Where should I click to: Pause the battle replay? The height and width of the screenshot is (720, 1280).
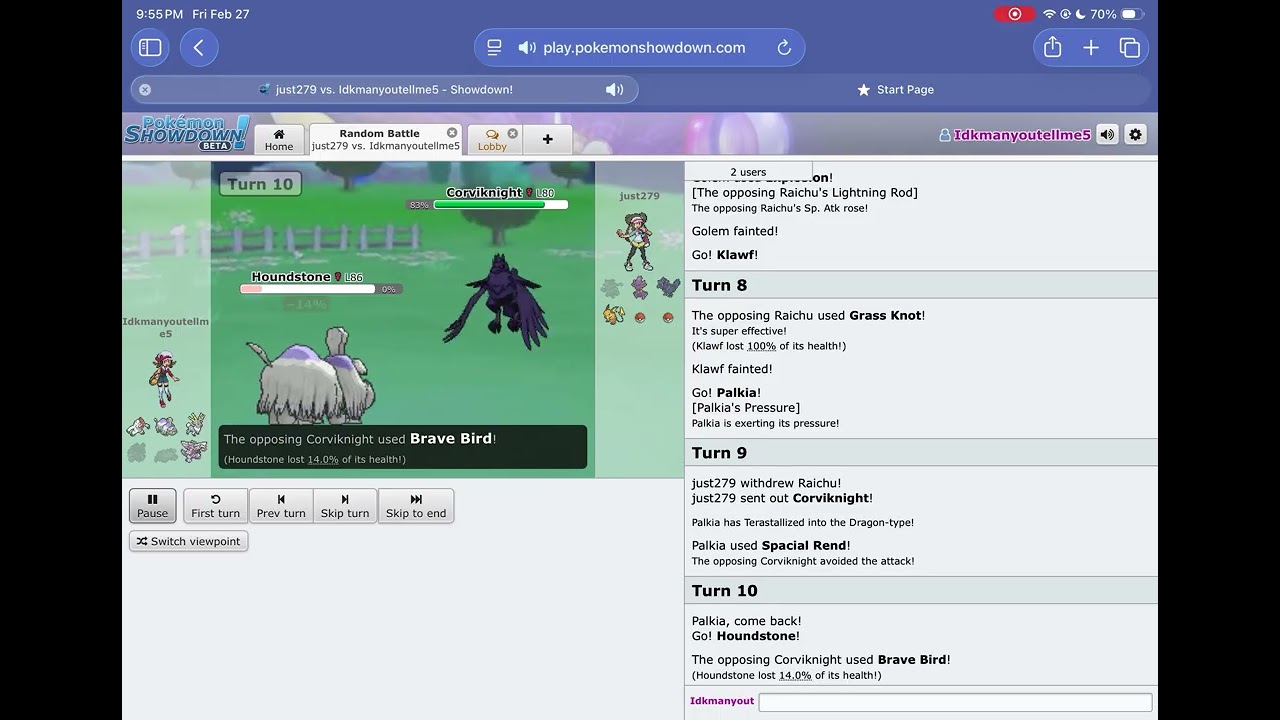tap(153, 505)
